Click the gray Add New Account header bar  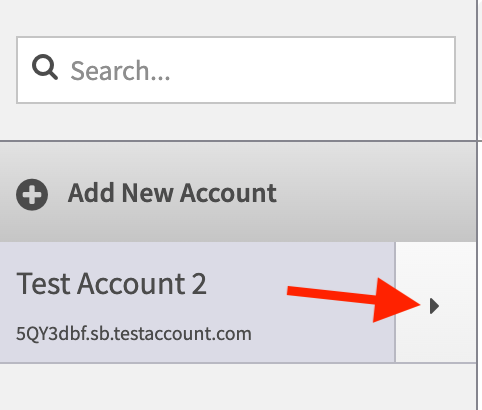tap(238, 193)
